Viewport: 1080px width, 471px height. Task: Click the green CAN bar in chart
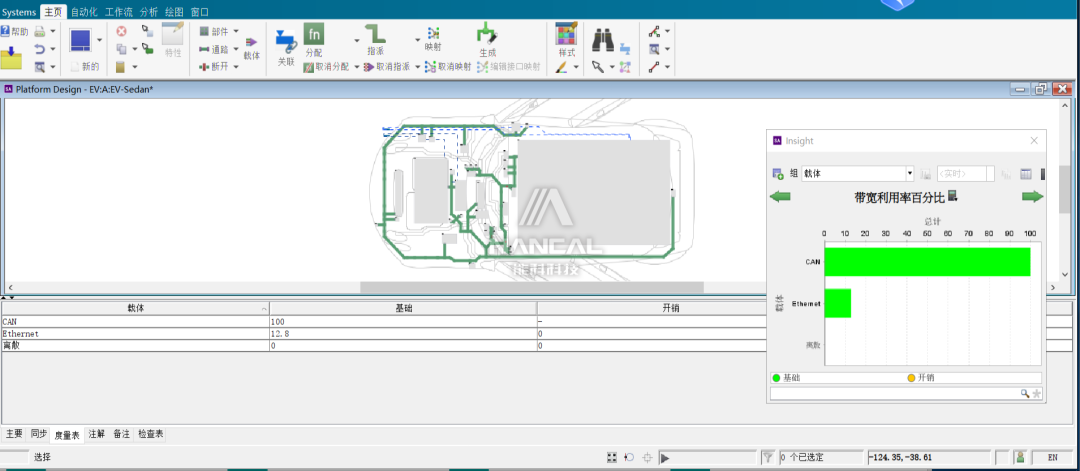926,262
